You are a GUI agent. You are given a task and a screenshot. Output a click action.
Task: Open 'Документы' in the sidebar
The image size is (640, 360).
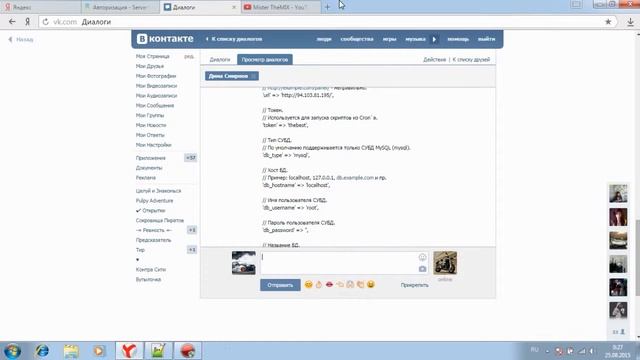(149, 168)
